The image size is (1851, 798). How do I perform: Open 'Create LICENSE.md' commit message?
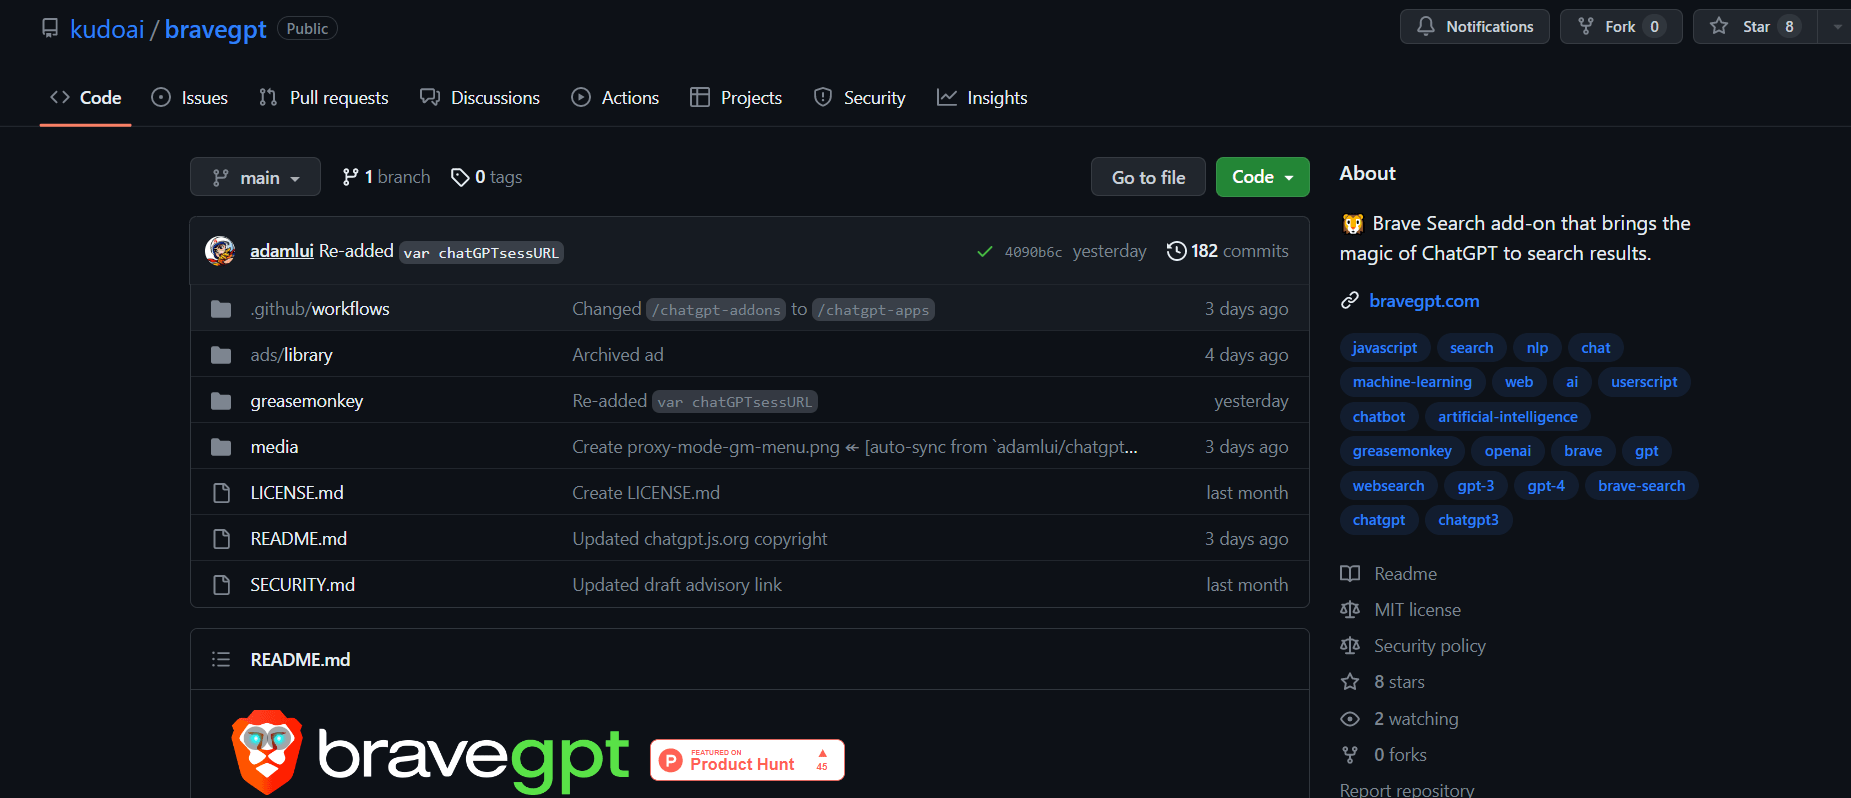(x=646, y=493)
